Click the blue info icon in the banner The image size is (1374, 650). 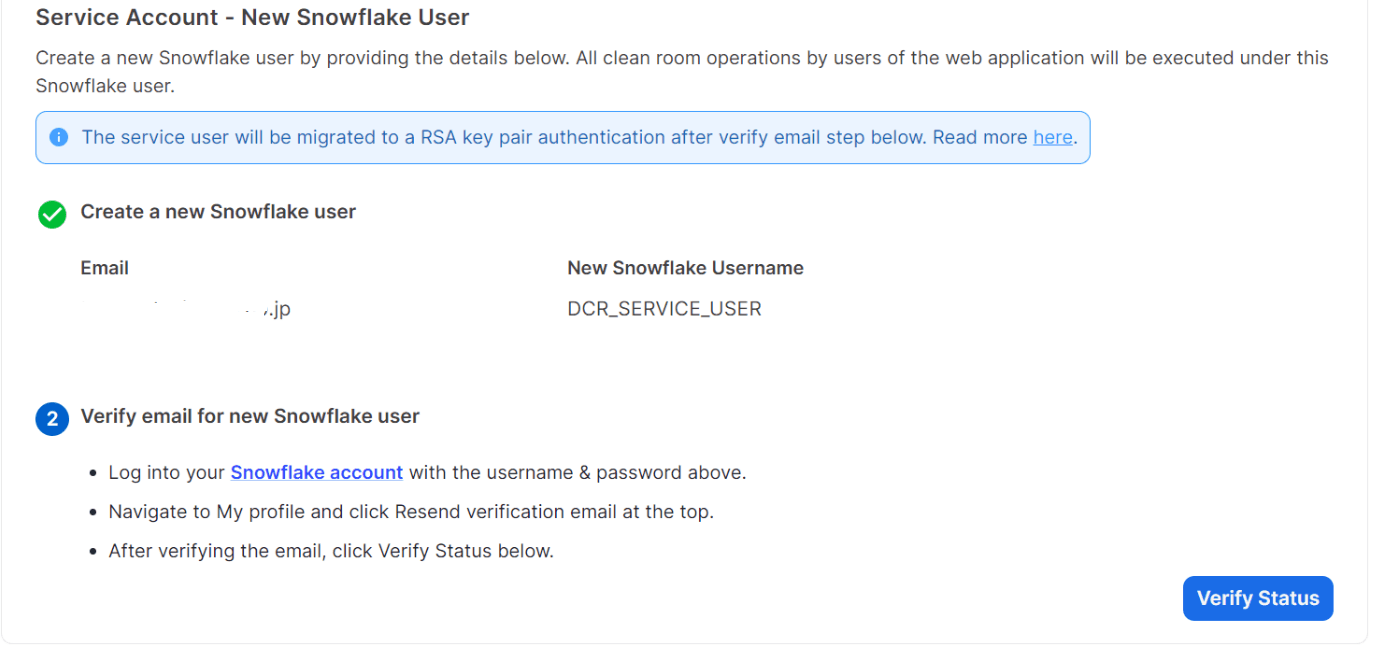59,137
